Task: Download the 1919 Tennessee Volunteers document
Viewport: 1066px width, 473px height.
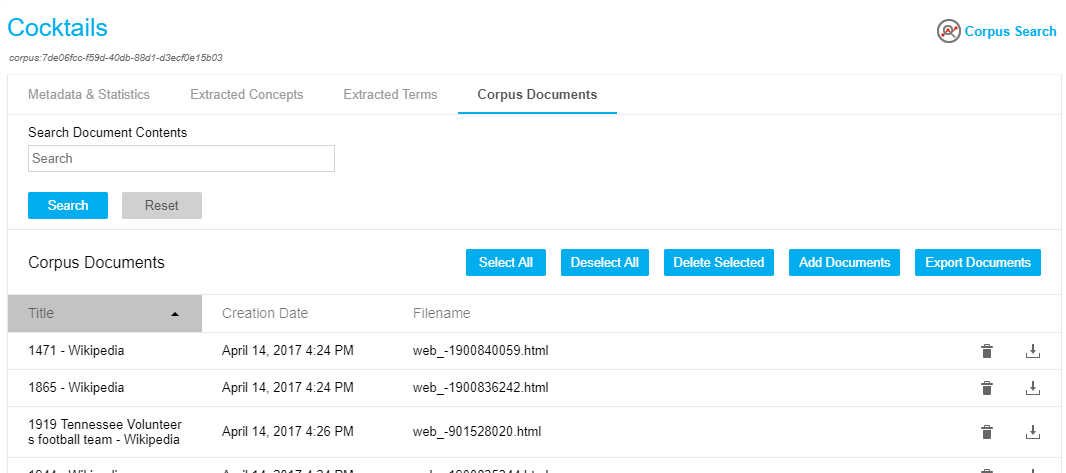Action: point(1033,432)
